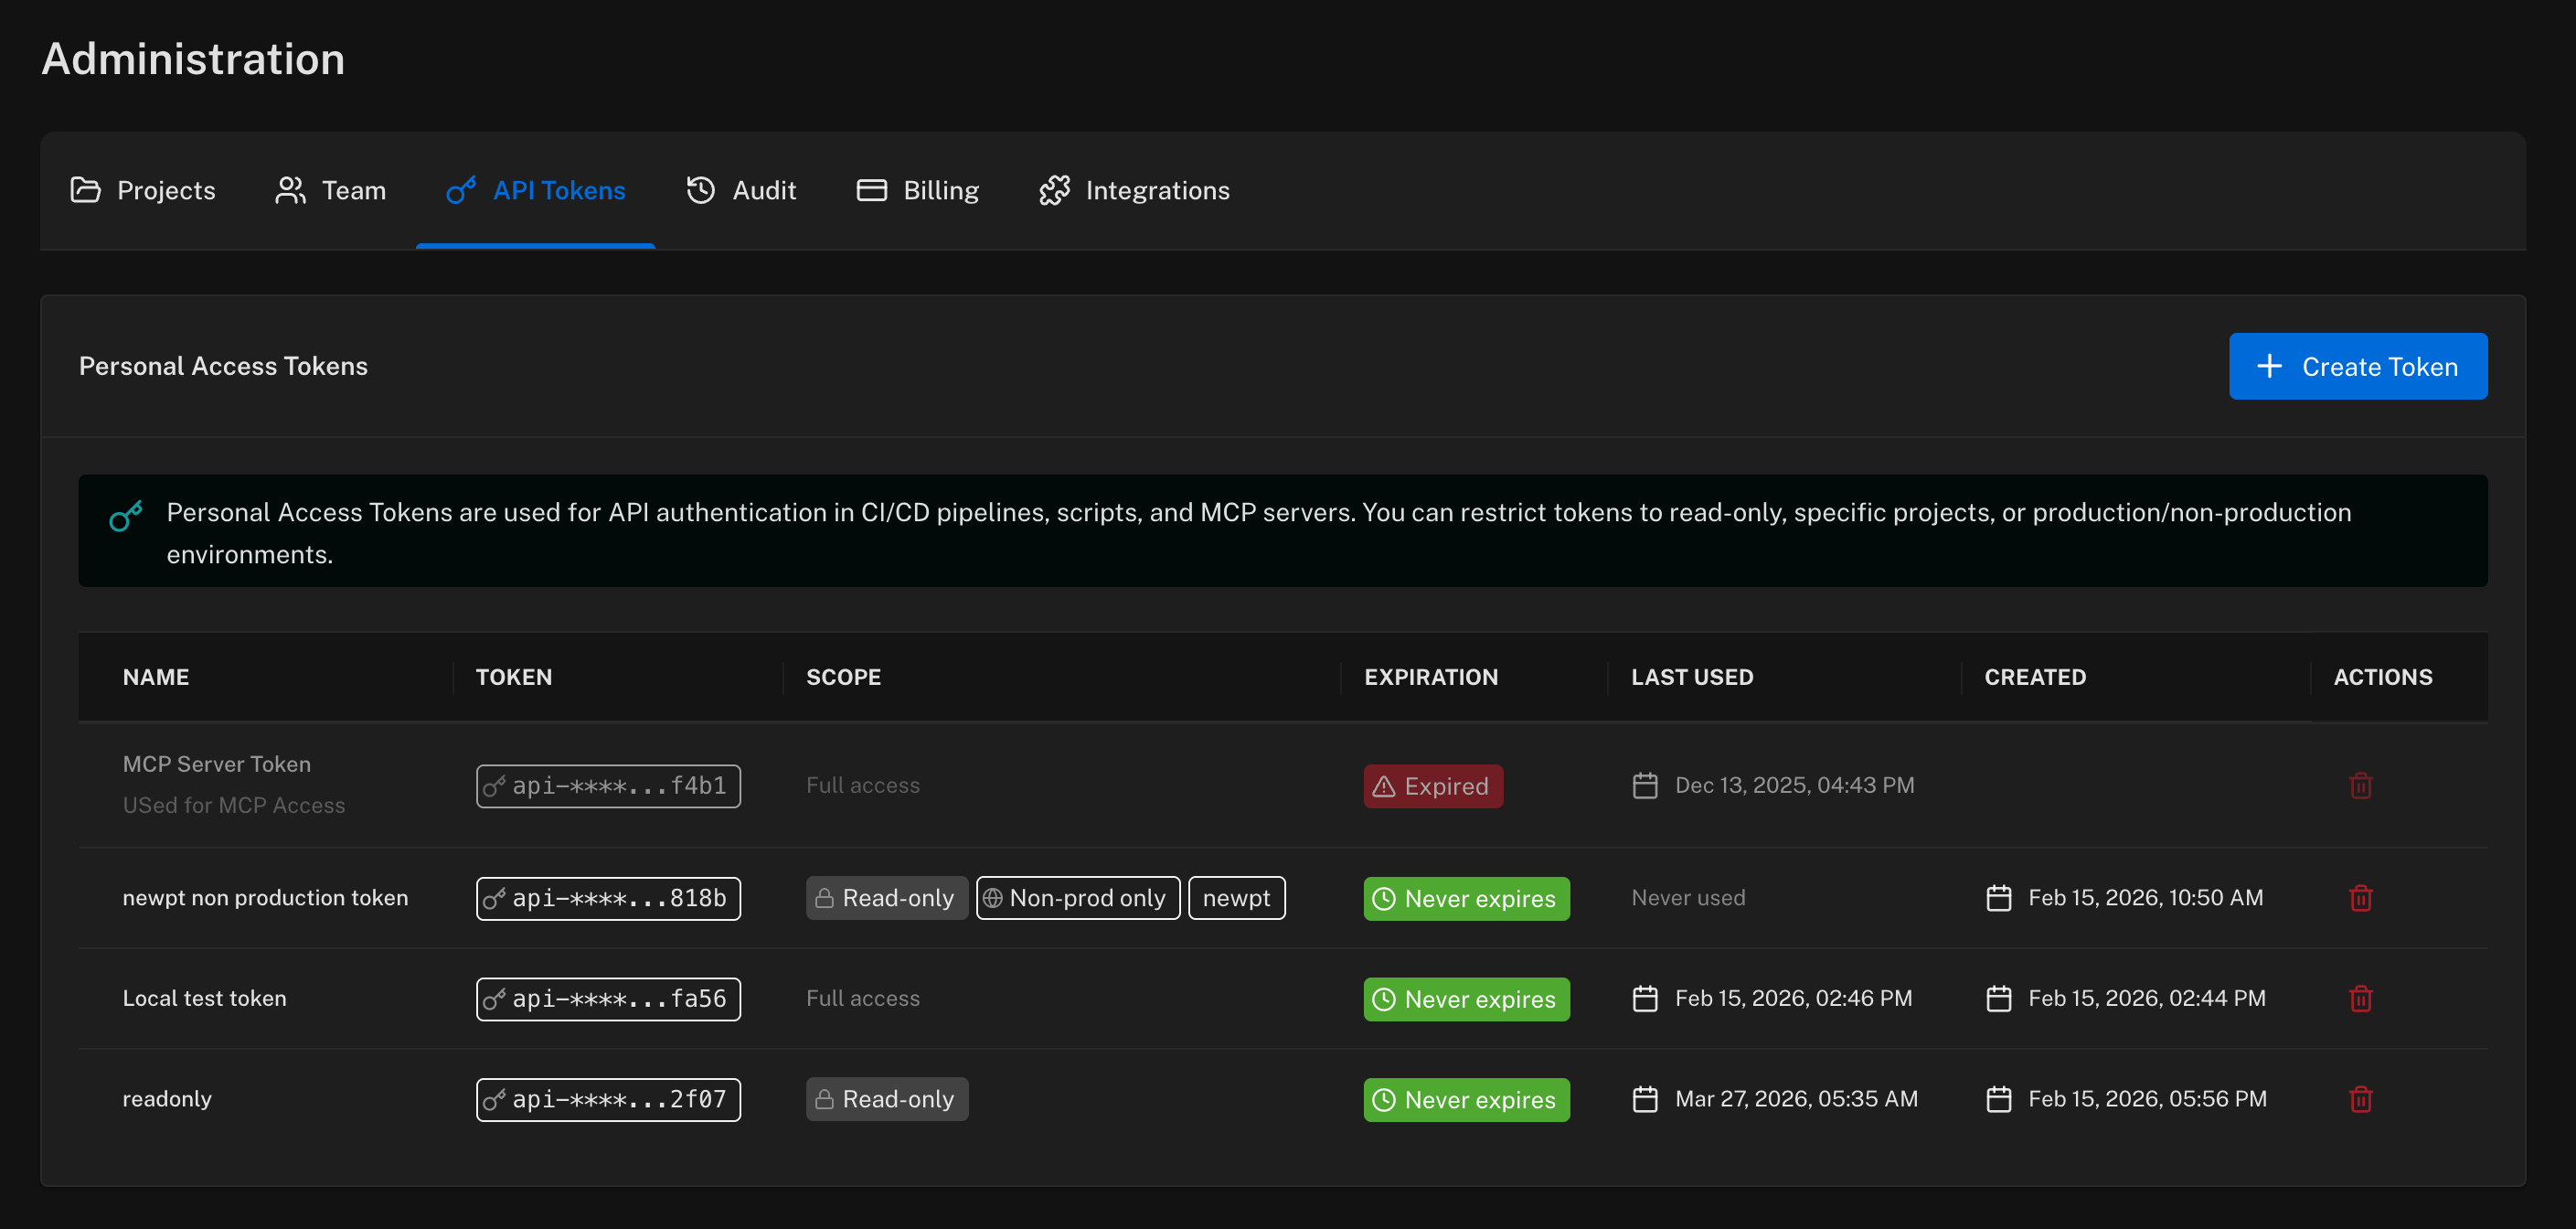The image size is (2576, 1229).
Task: Click 'Local test token' name
Action: click(204, 998)
